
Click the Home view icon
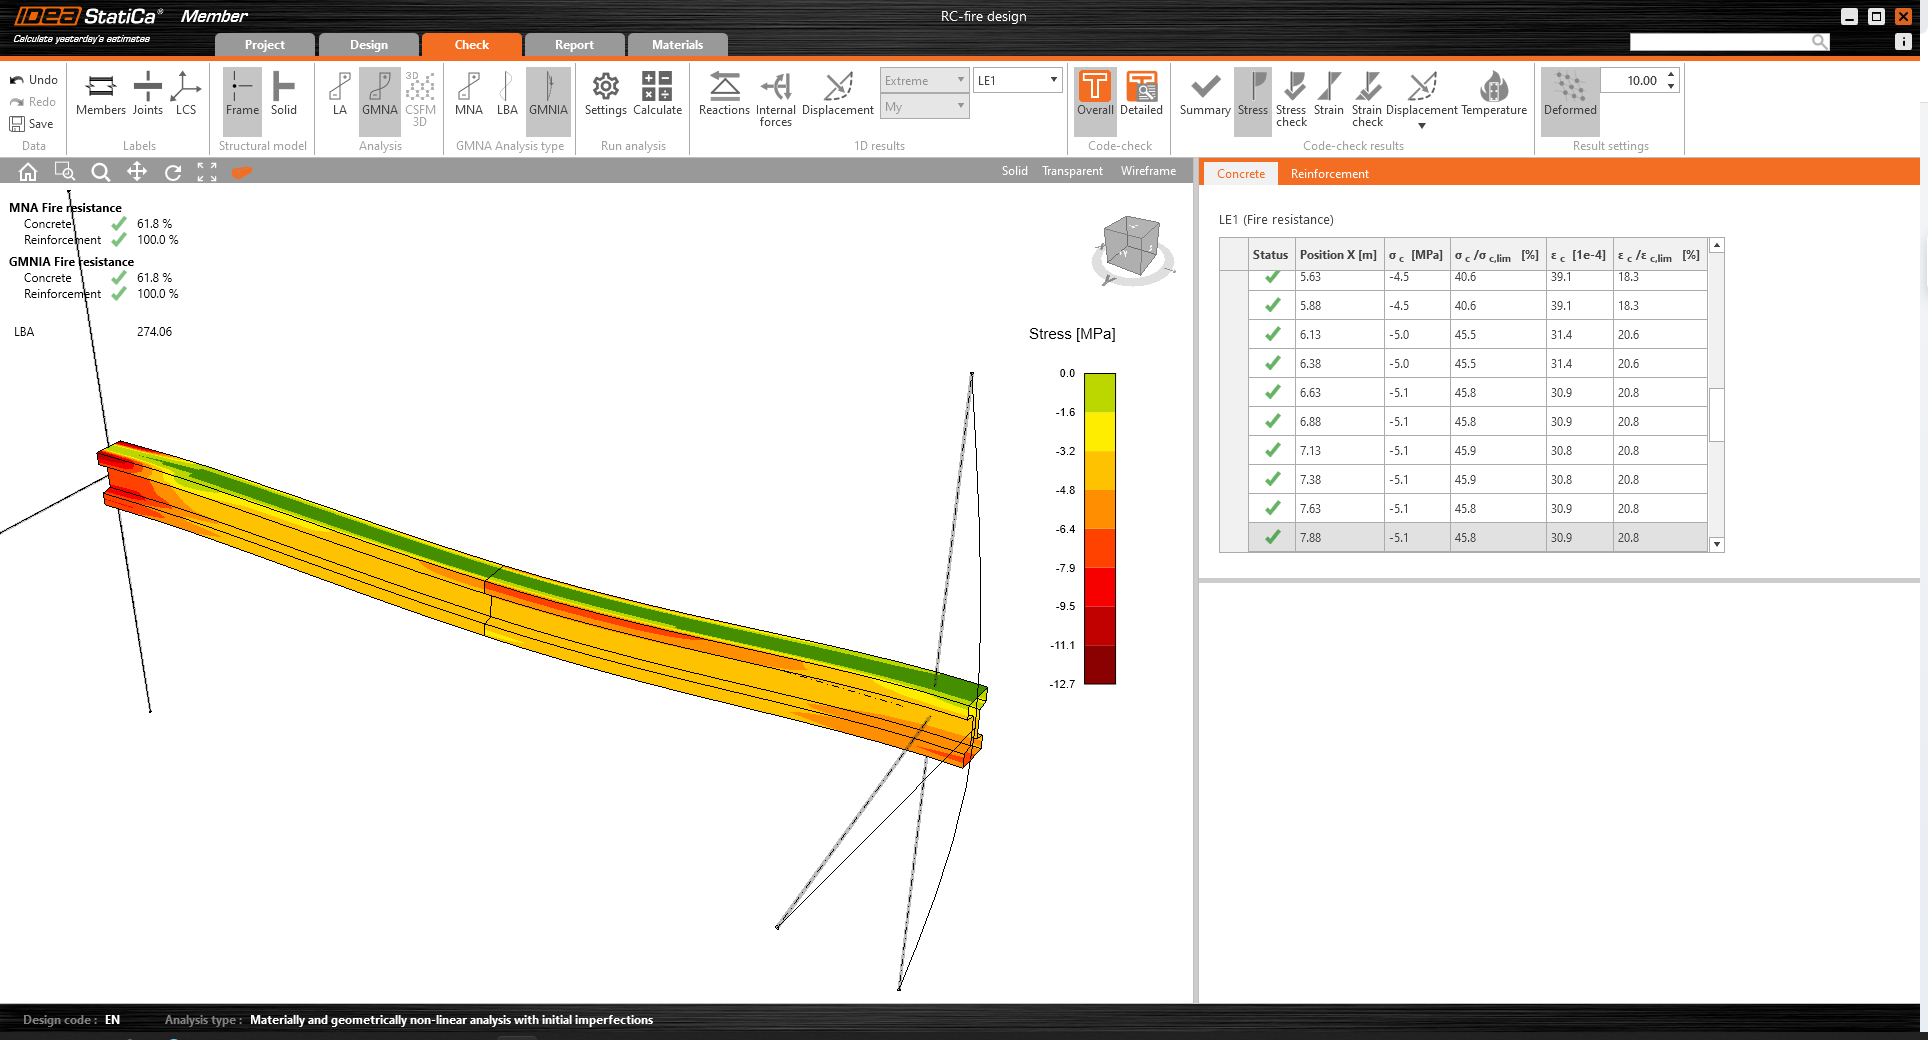[28, 172]
